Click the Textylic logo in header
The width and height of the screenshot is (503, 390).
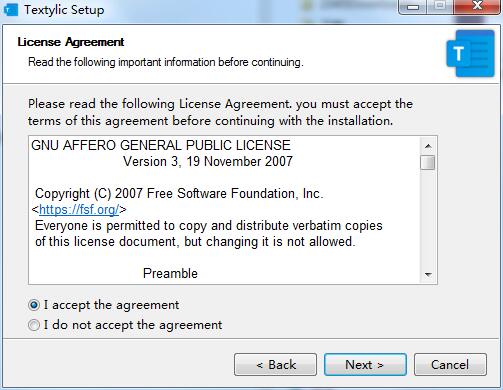coord(470,53)
